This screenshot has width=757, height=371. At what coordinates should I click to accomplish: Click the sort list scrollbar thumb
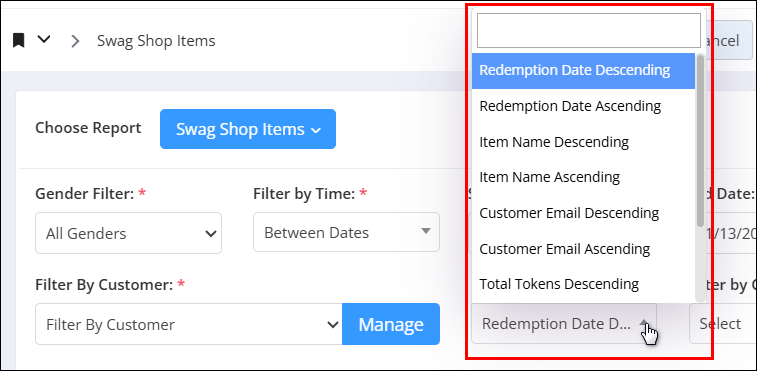[x=700, y=140]
